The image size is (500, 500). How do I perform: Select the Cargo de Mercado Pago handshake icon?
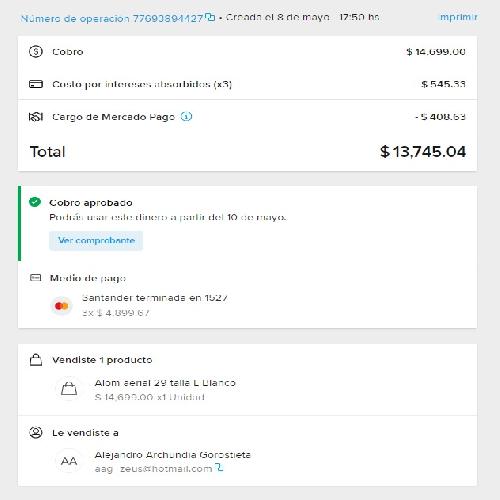coord(36,117)
